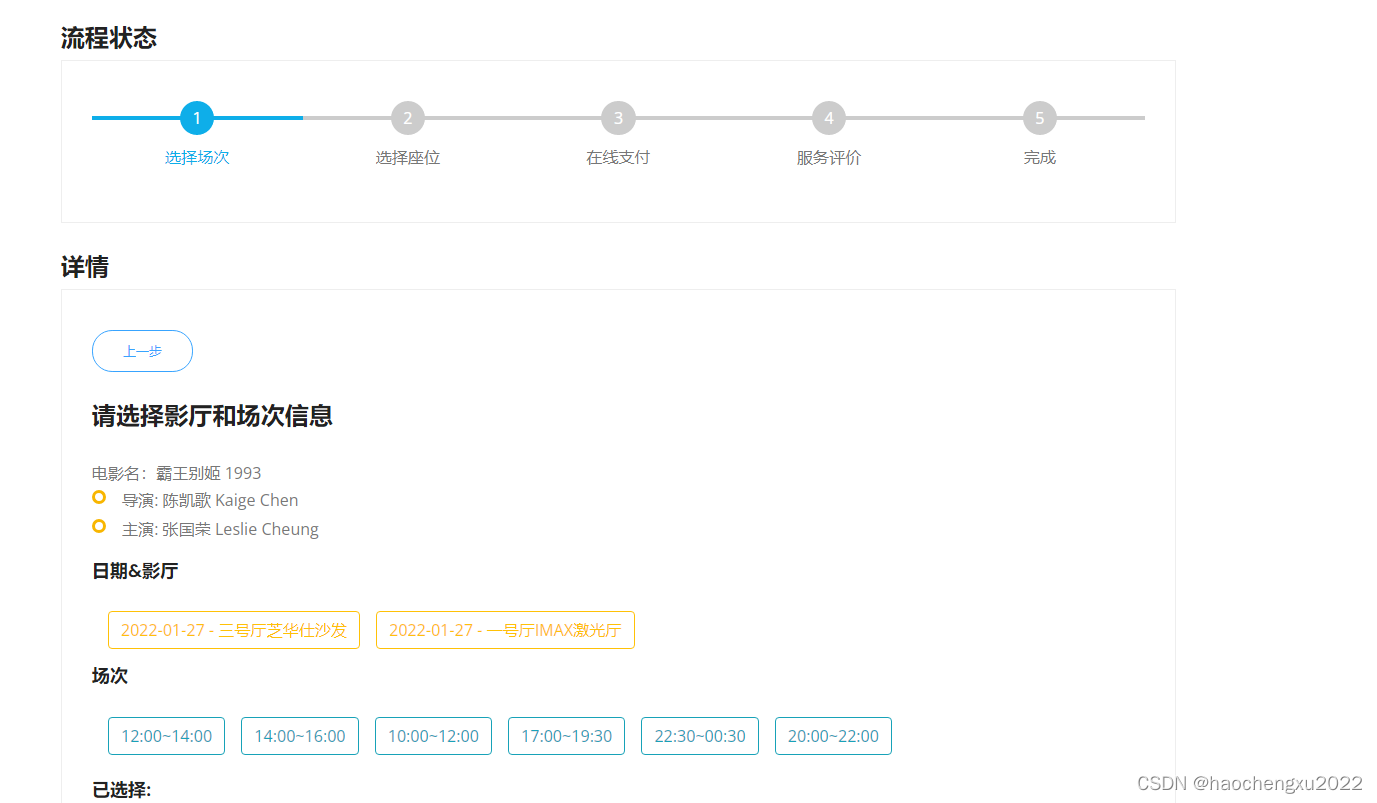The height and width of the screenshot is (803, 1377).
Task: Click the 请选择影厅和场次信息 heading
Action: click(x=212, y=416)
